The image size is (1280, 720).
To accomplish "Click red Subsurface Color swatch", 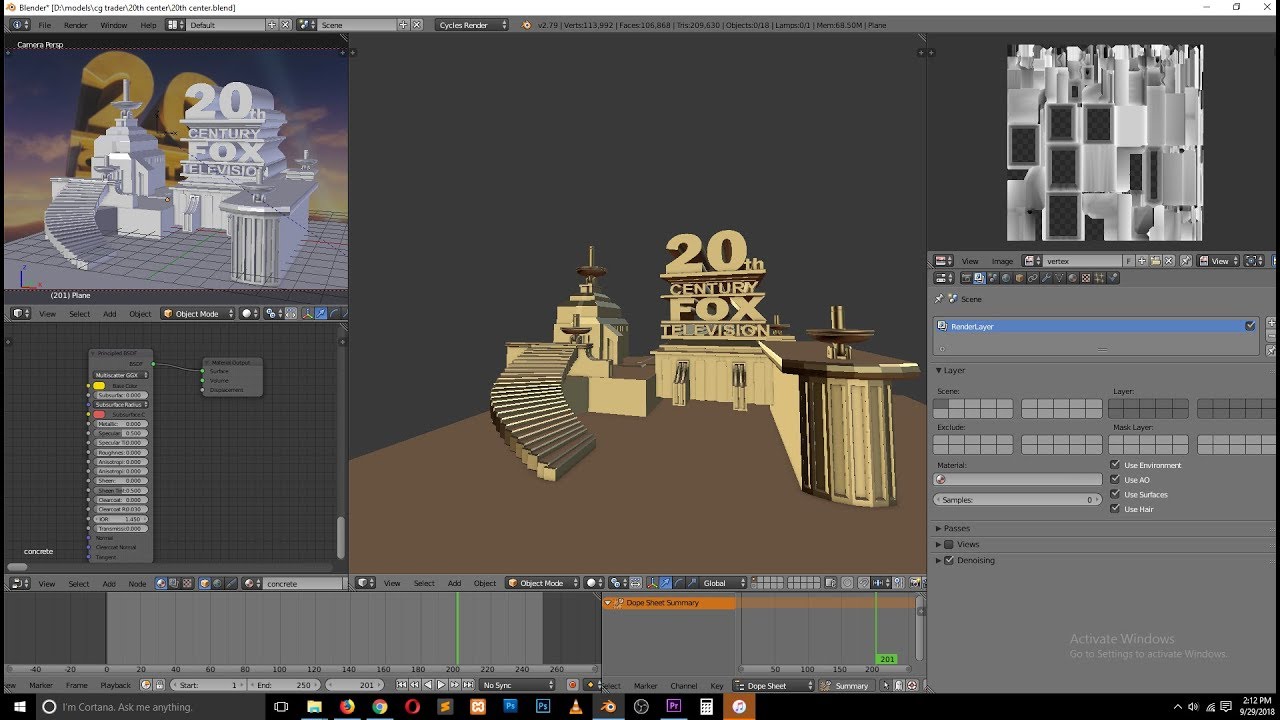I will [x=99, y=414].
